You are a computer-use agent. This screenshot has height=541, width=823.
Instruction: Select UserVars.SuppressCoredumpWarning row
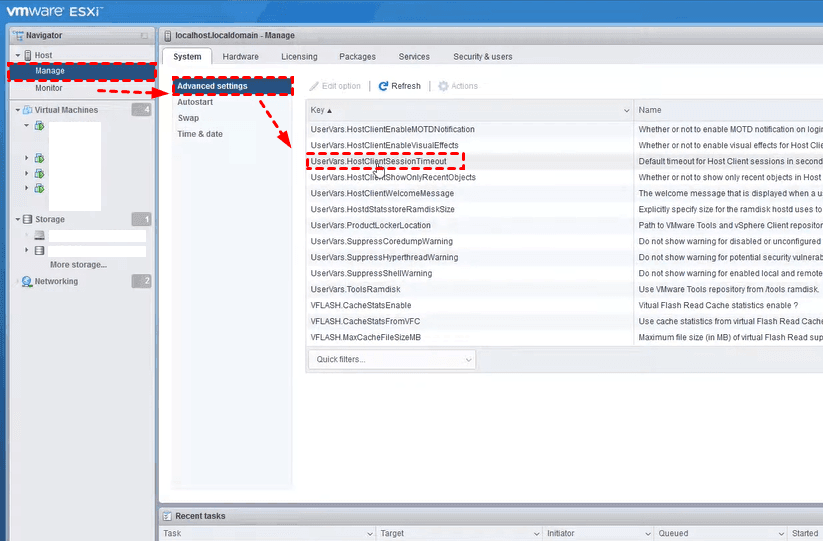(565, 241)
